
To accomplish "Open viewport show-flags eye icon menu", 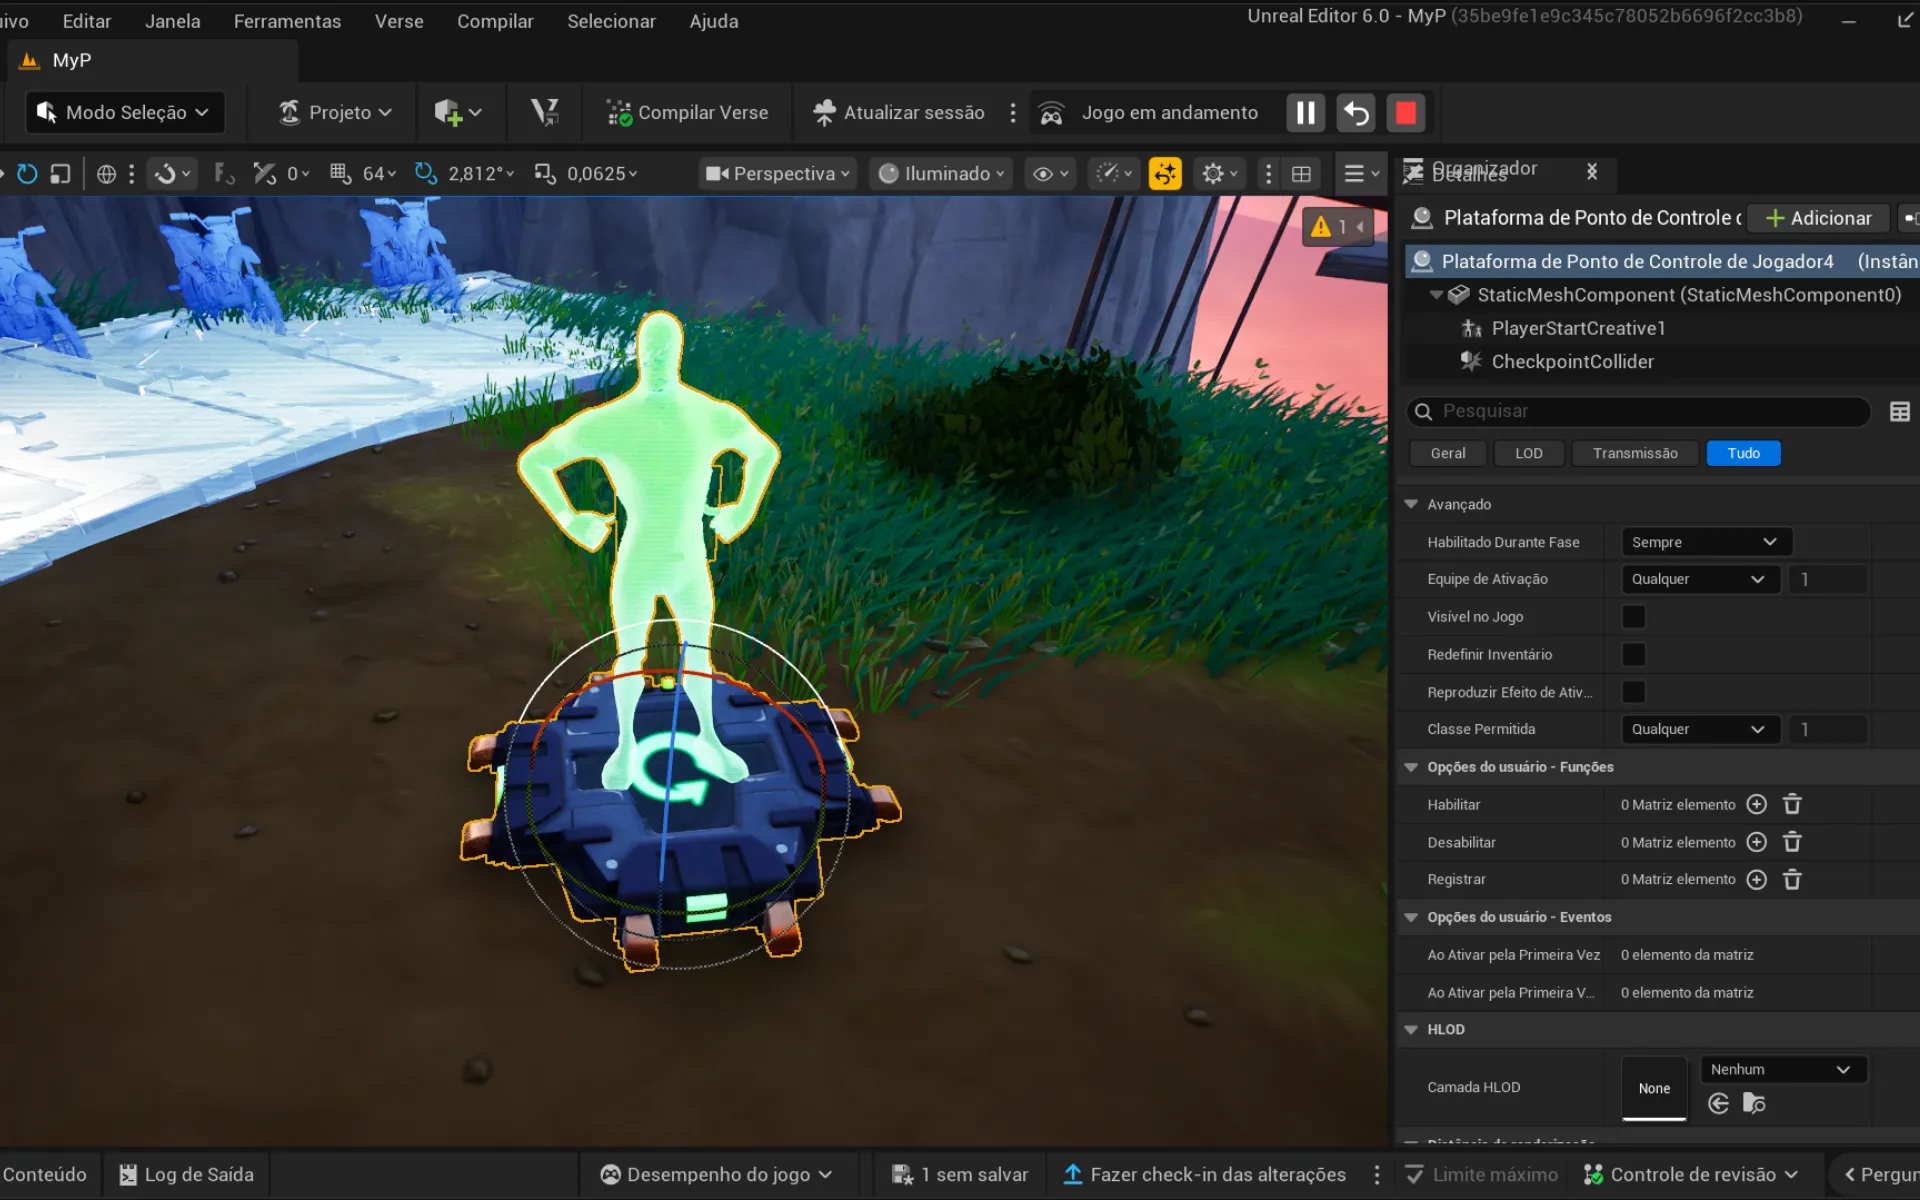I will (x=1050, y=174).
